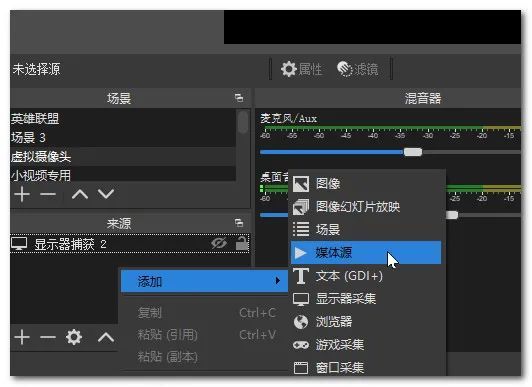Pop out the 来源 dock panel
The width and height of the screenshot is (532, 387).
tap(239, 223)
